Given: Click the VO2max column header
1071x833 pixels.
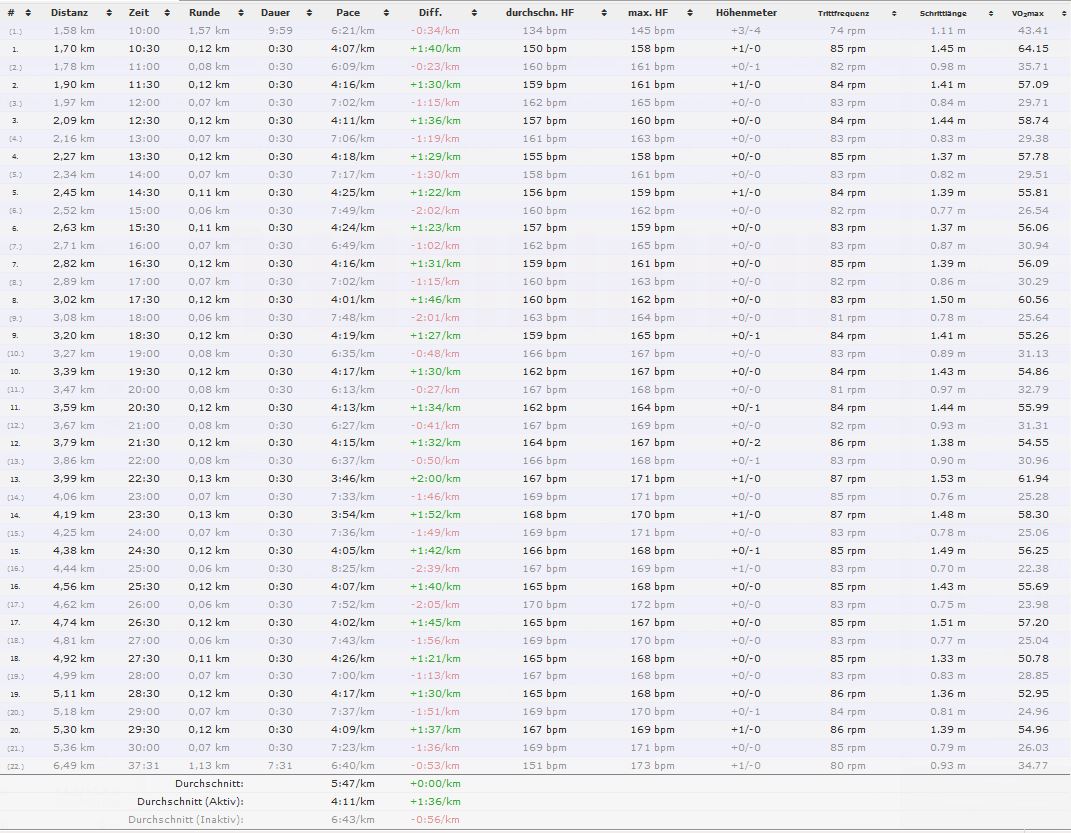Looking at the screenshot, I should click(x=1029, y=13).
